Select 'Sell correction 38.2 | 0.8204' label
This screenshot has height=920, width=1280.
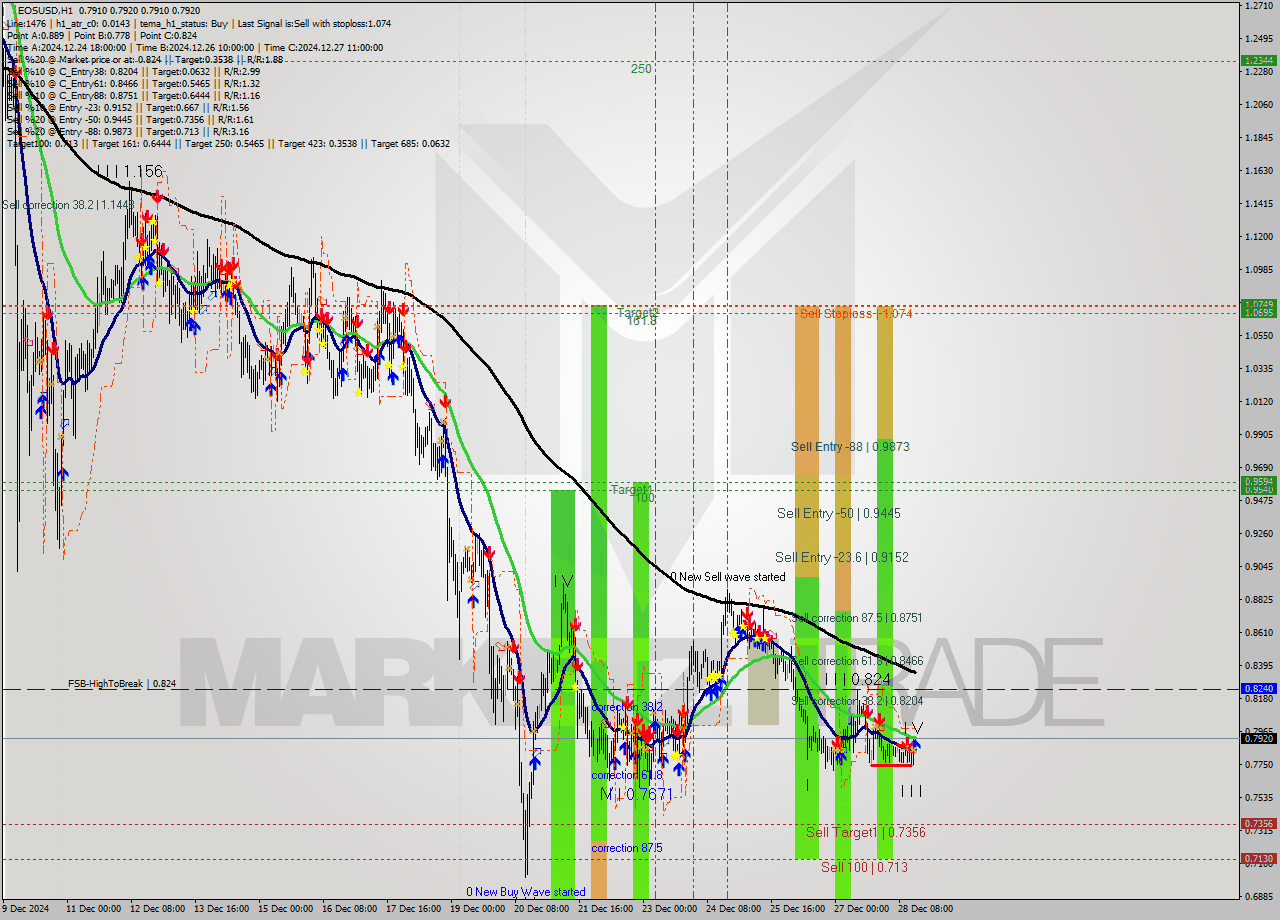(x=858, y=701)
